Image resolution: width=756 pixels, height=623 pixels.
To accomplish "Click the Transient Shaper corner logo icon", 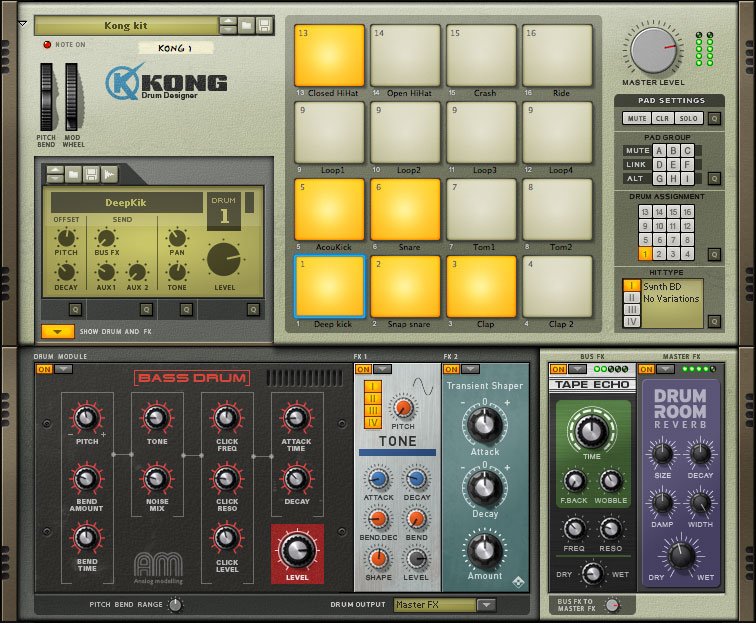I will pyautogui.click(x=519, y=582).
